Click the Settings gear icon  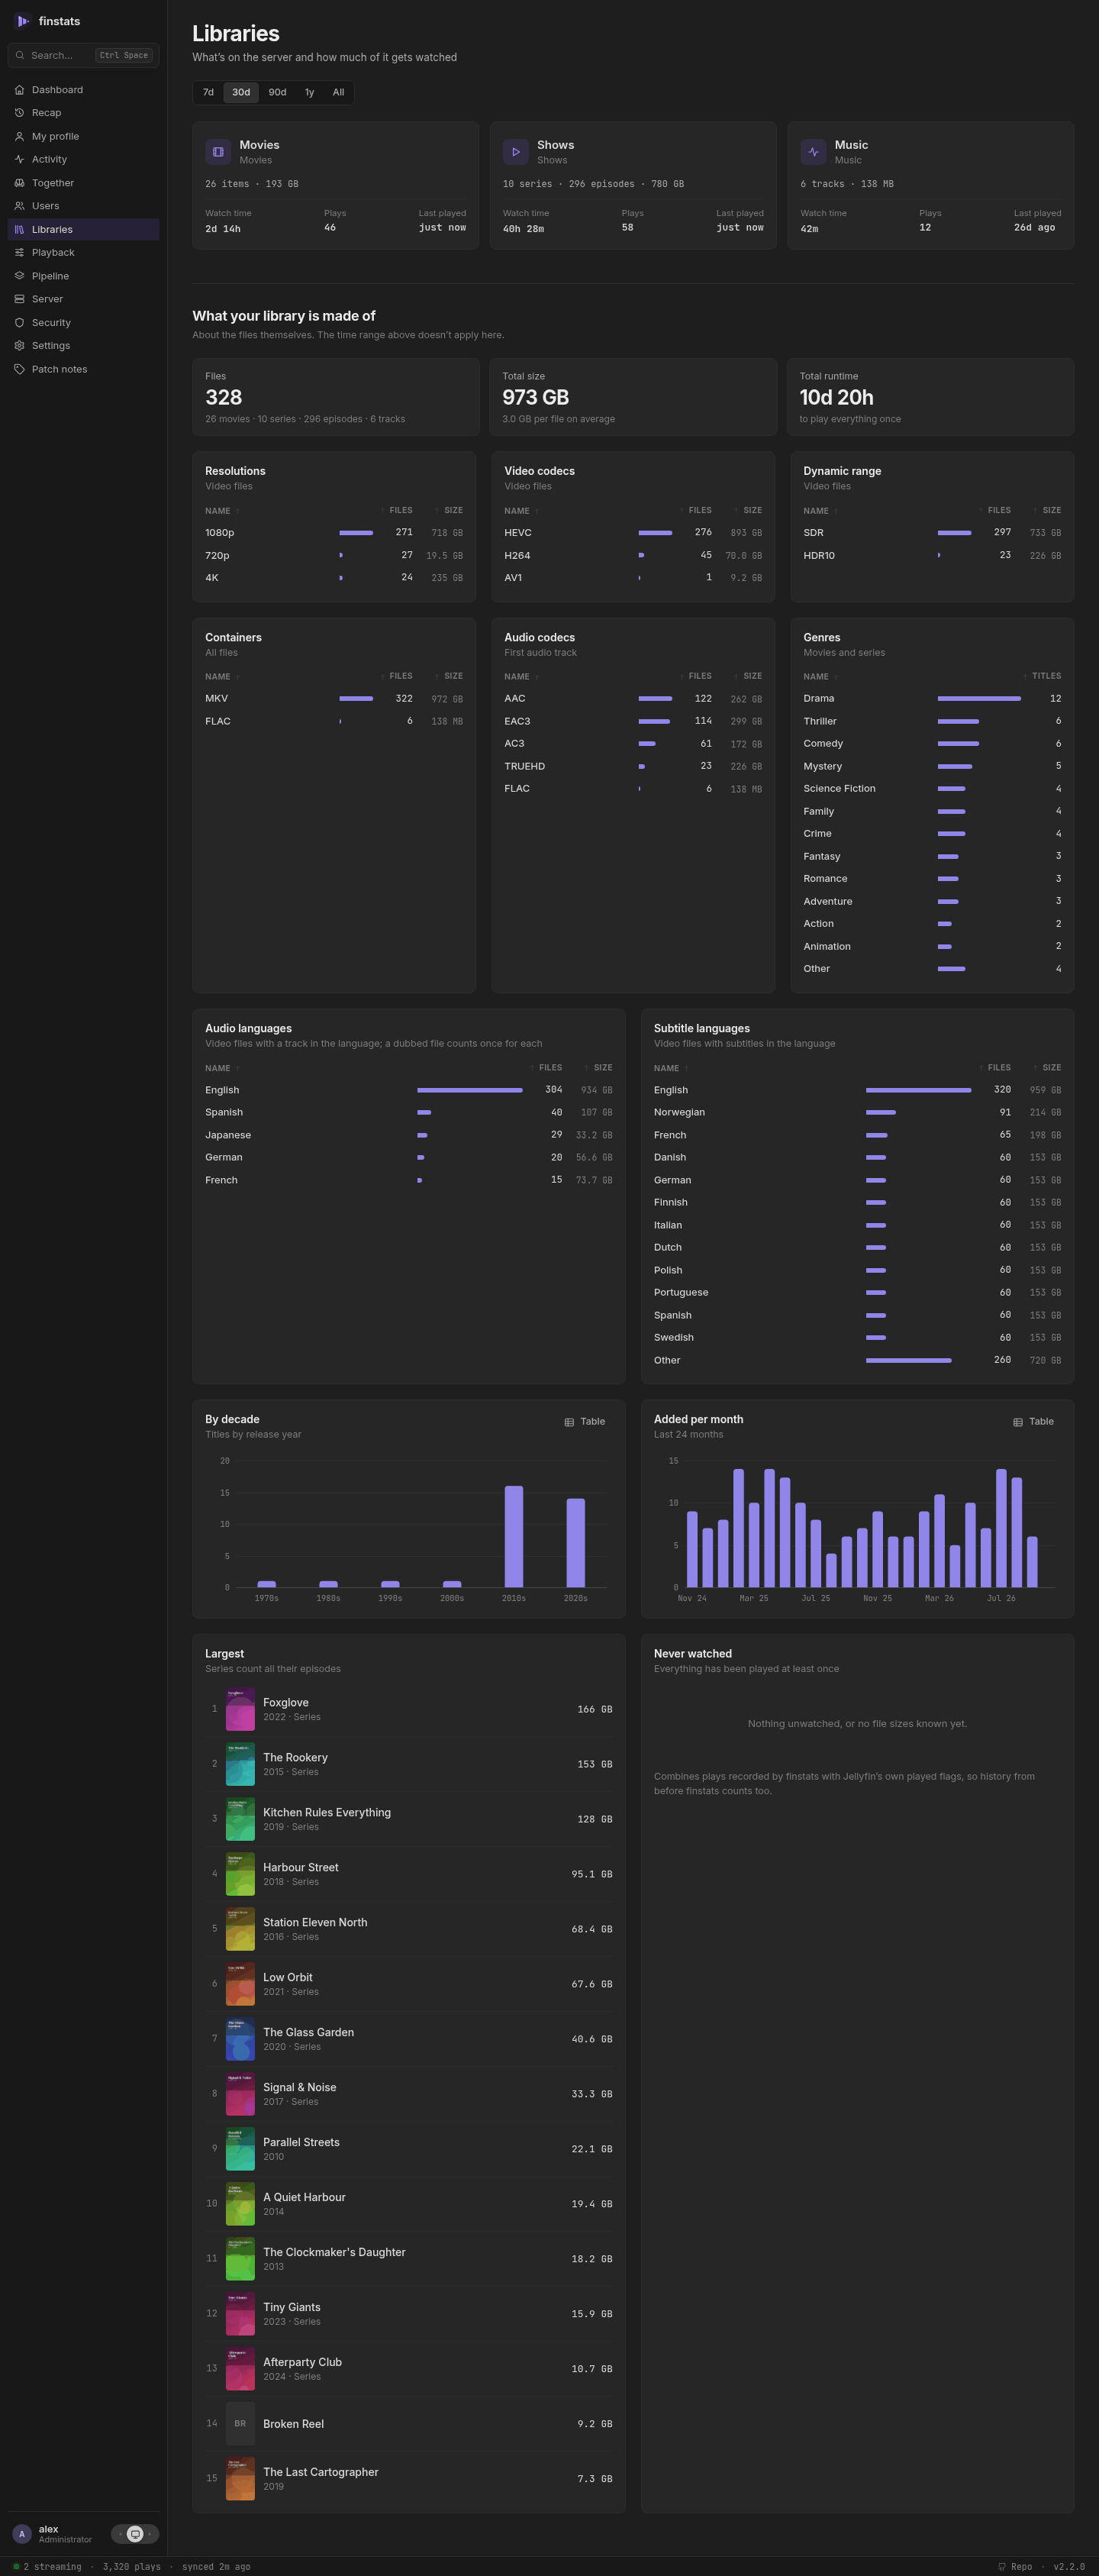19,345
